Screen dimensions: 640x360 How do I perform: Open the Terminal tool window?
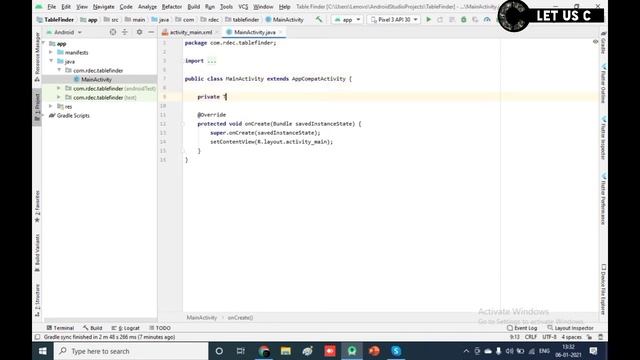click(60, 328)
